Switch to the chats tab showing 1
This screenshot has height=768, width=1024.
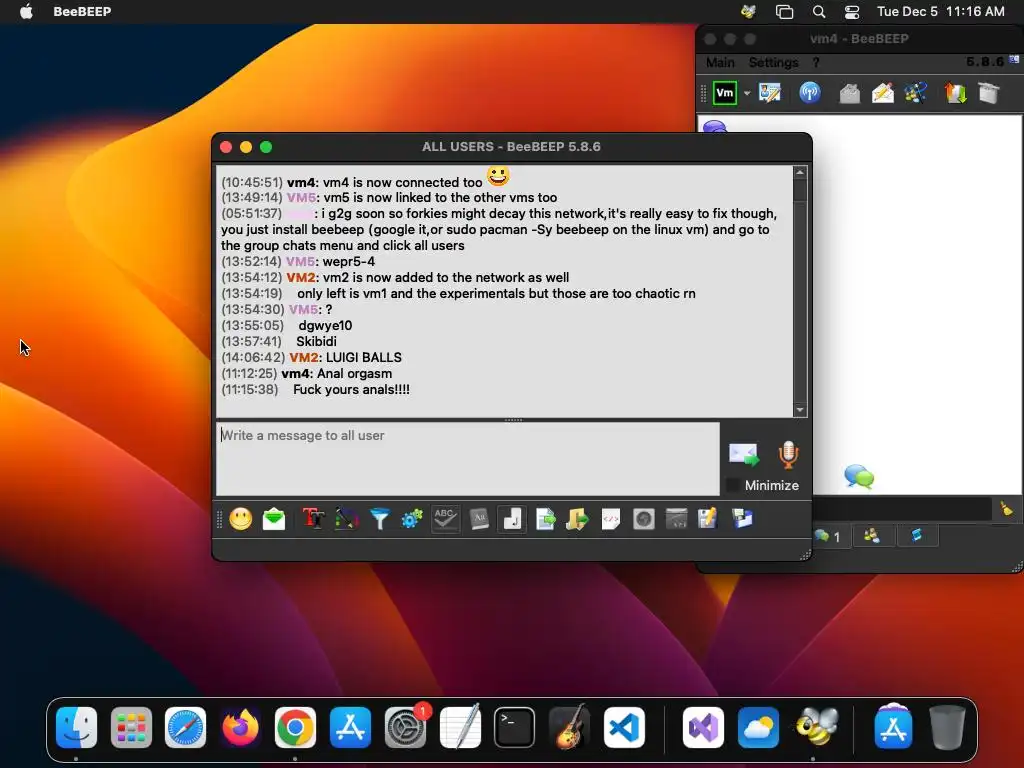pyautogui.click(x=828, y=537)
